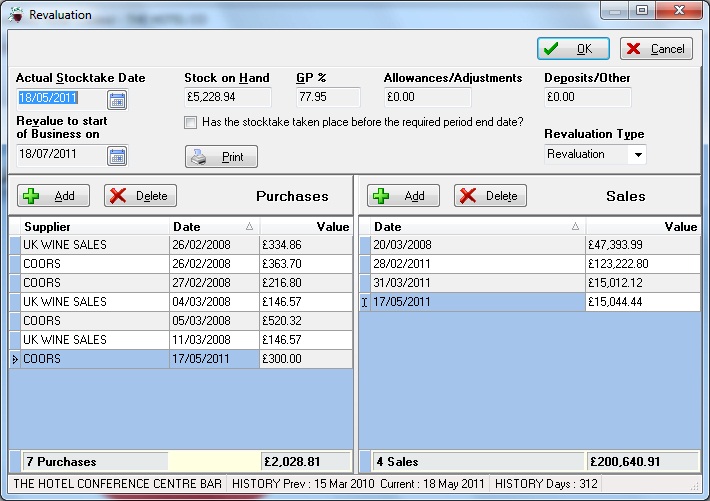This screenshot has width=710, height=501.
Task: Click the printer Print button
Action: (221, 157)
